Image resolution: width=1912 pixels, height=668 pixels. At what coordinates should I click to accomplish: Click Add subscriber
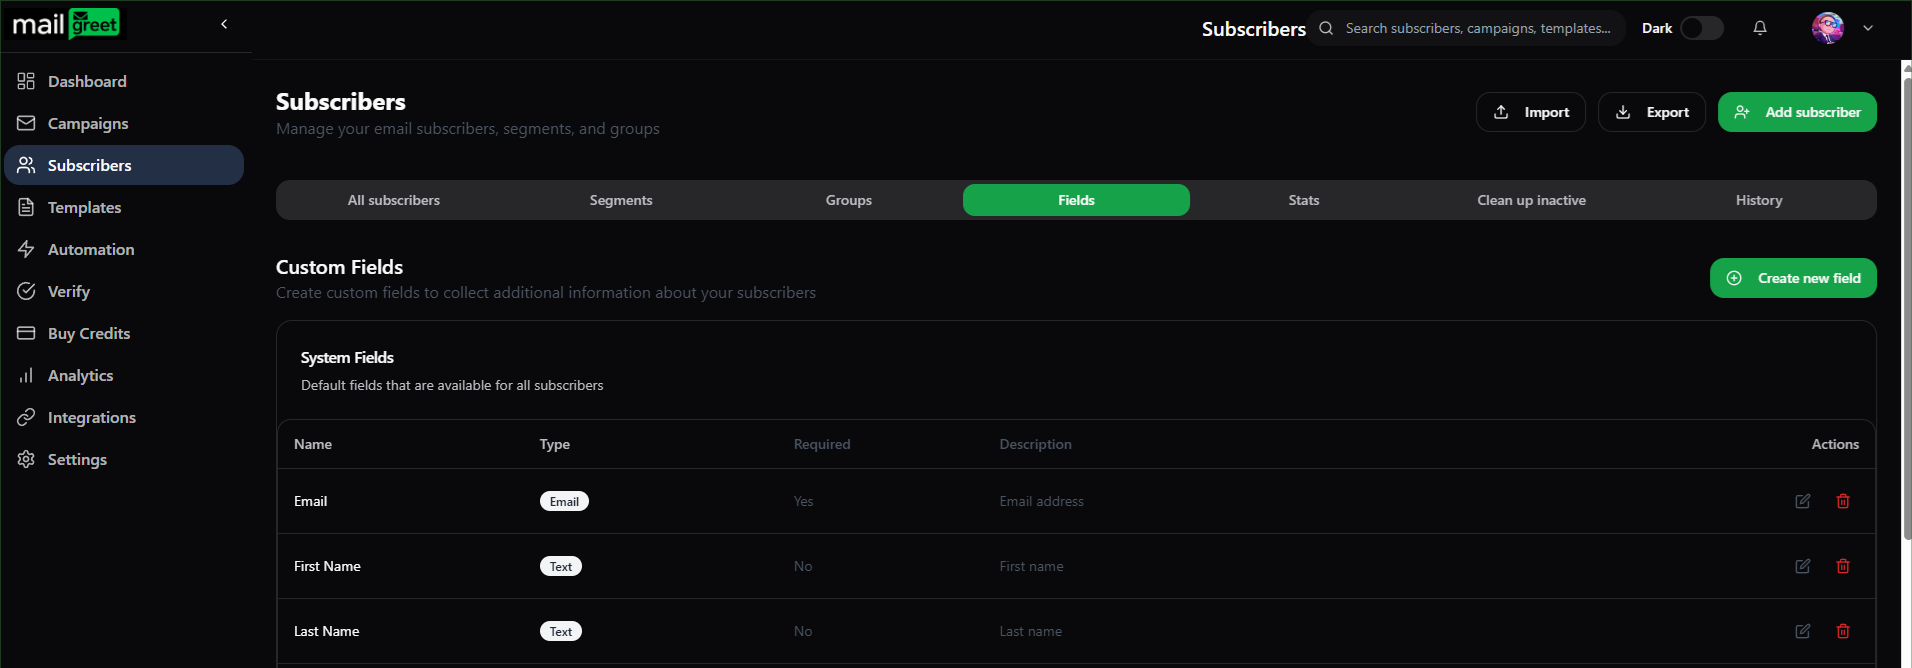[x=1797, y=112]
